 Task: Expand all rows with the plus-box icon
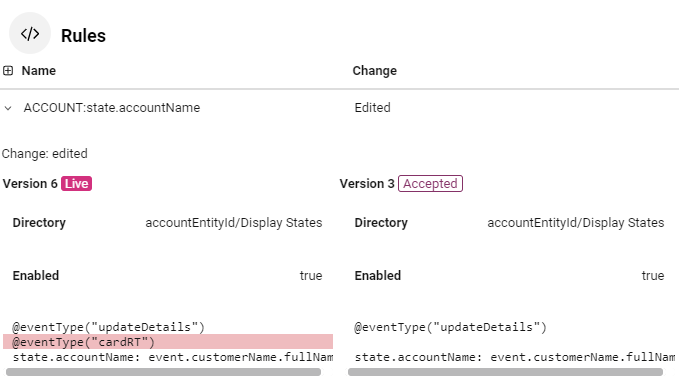tap(8, 71)
